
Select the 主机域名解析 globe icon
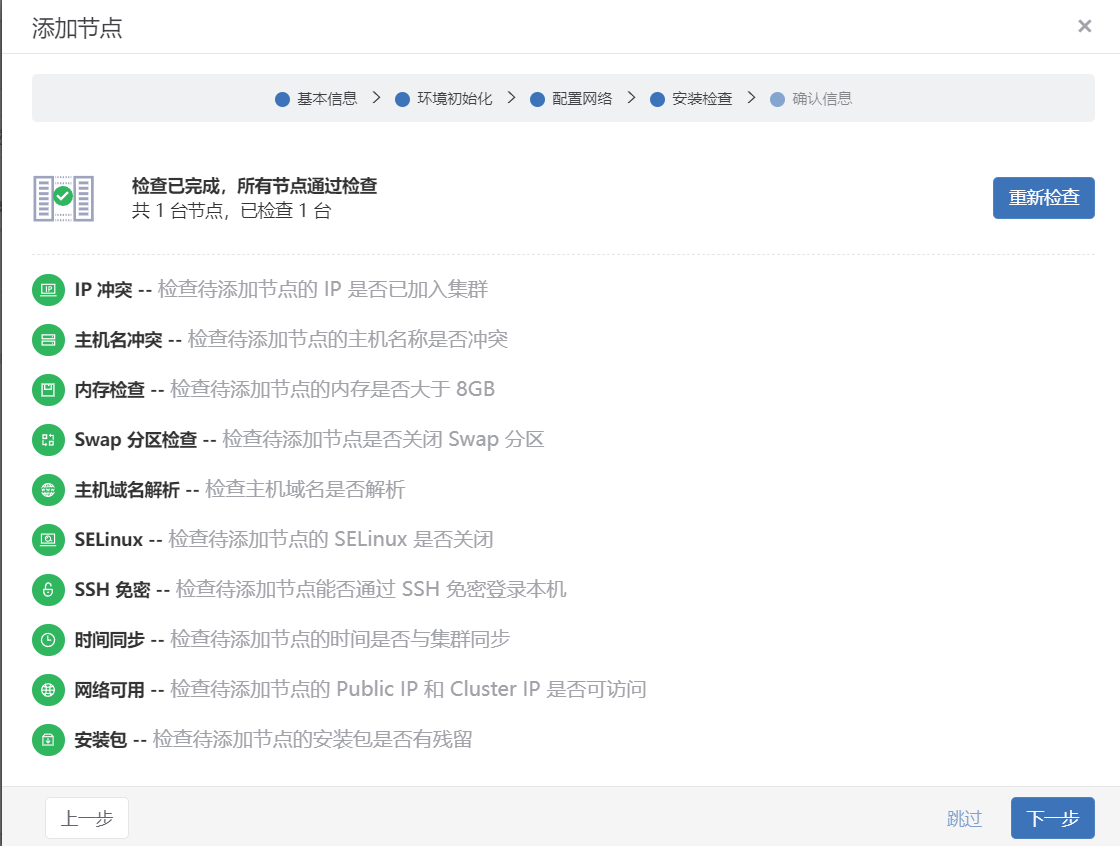pos(46,490)
